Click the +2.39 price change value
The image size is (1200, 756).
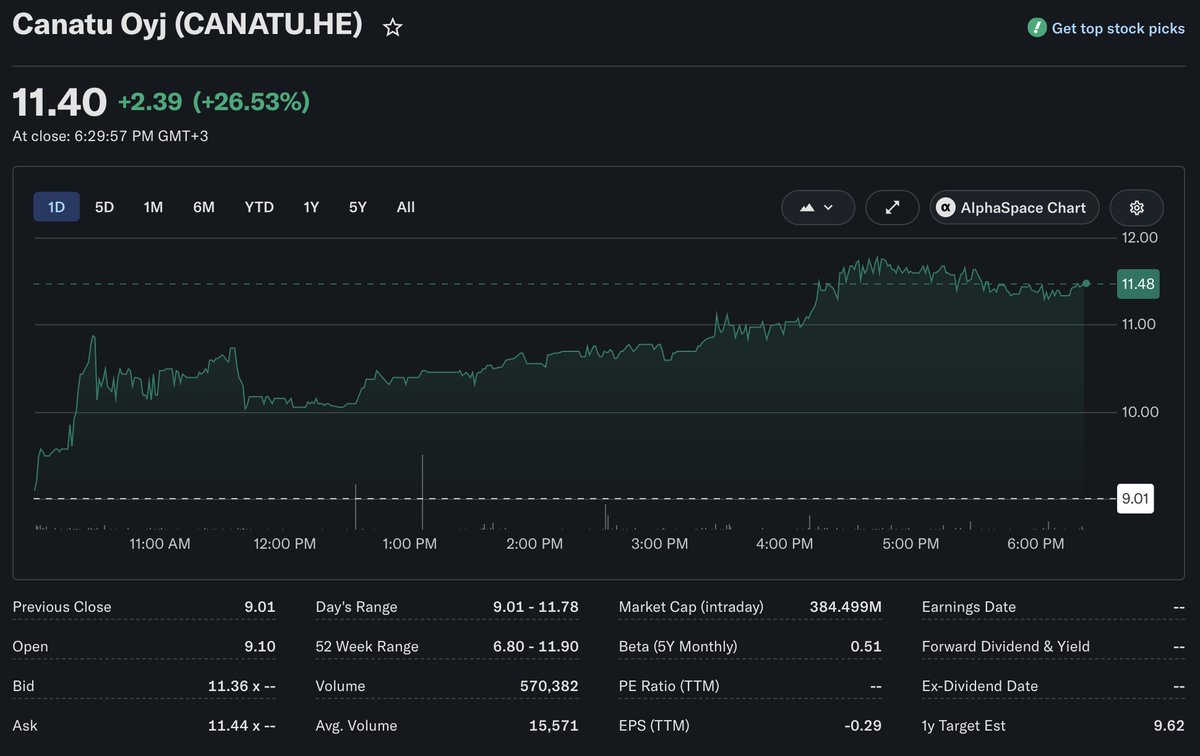[x=150, y=102]
